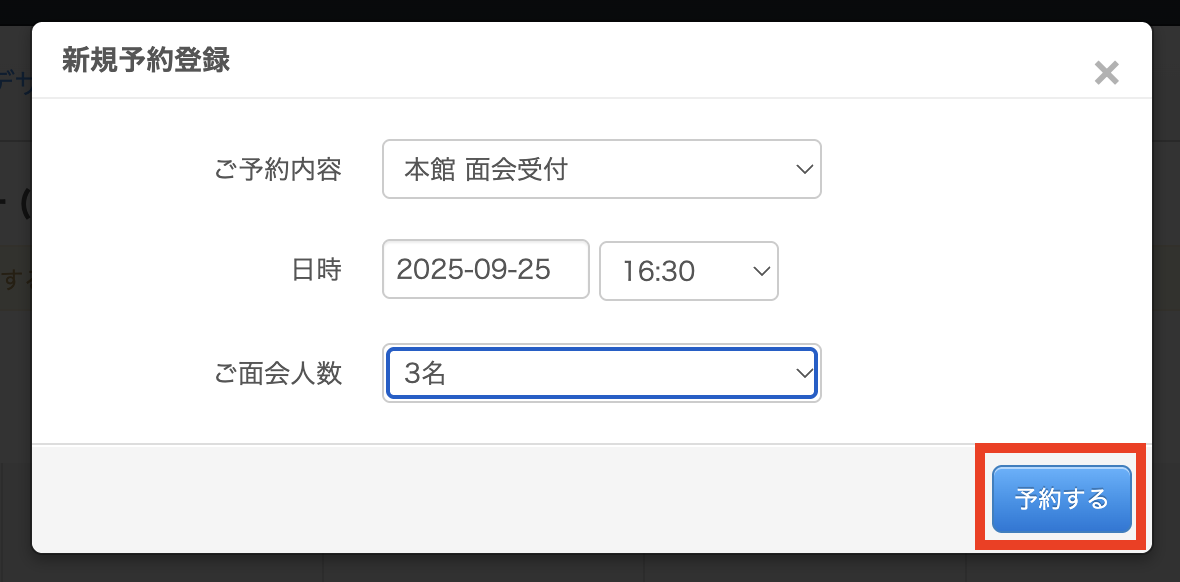The image size is (1180, 582).
Task: Click the chevron arrow beside the 16:30 time
Action: [761, 271]
